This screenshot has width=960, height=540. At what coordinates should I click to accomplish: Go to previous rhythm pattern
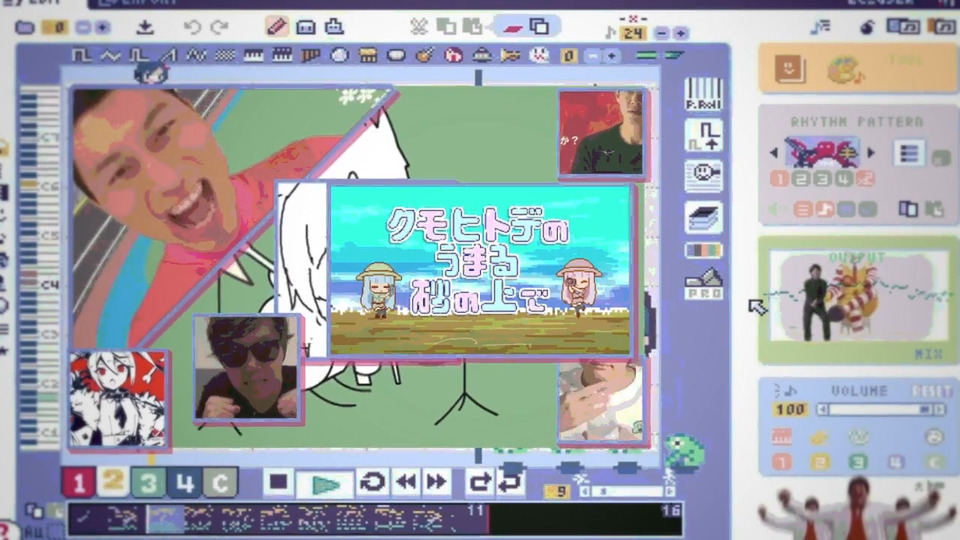[773, 152]
